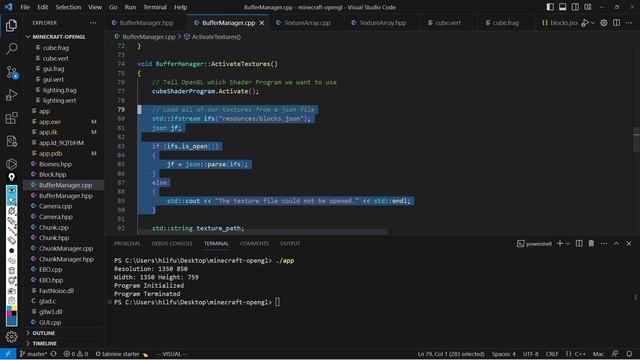Close the BufferManager.cpp tab
This screenshot has width=640, height=360.
coord(262,23)
